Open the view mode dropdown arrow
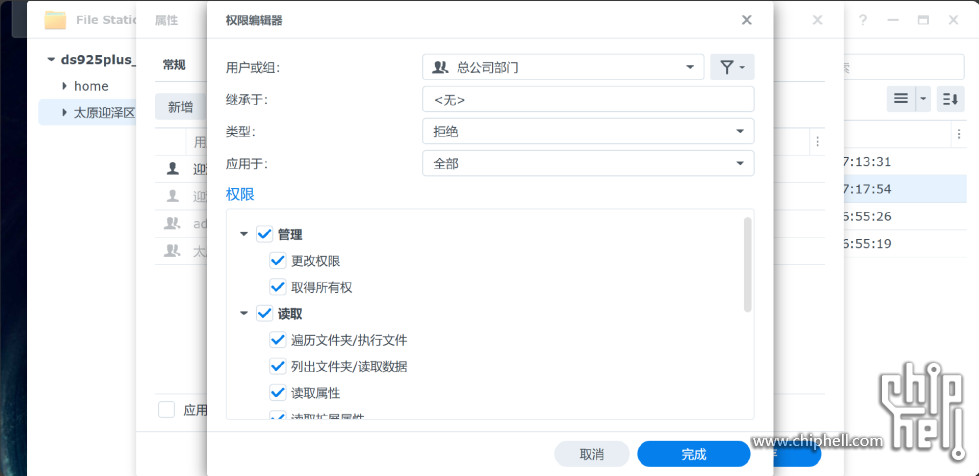This screenshot has width=979, height=476. pyautogui.click(x=923, y=99)
